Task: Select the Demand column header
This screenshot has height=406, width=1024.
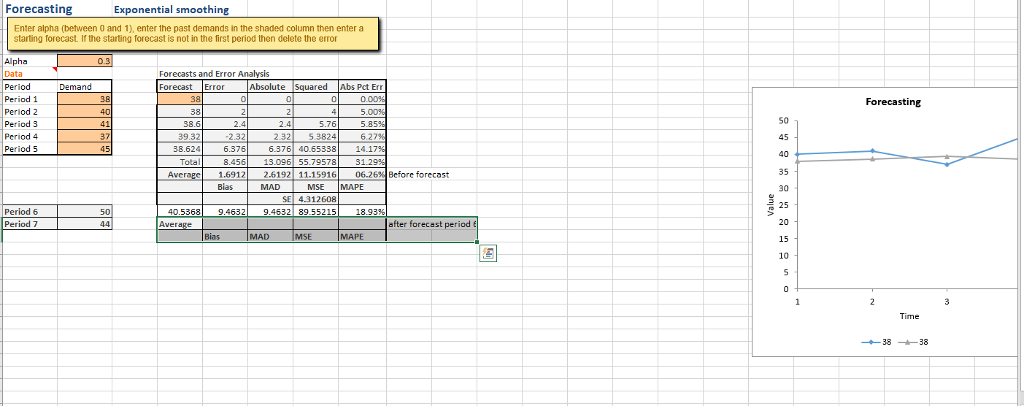Action: 85,86
